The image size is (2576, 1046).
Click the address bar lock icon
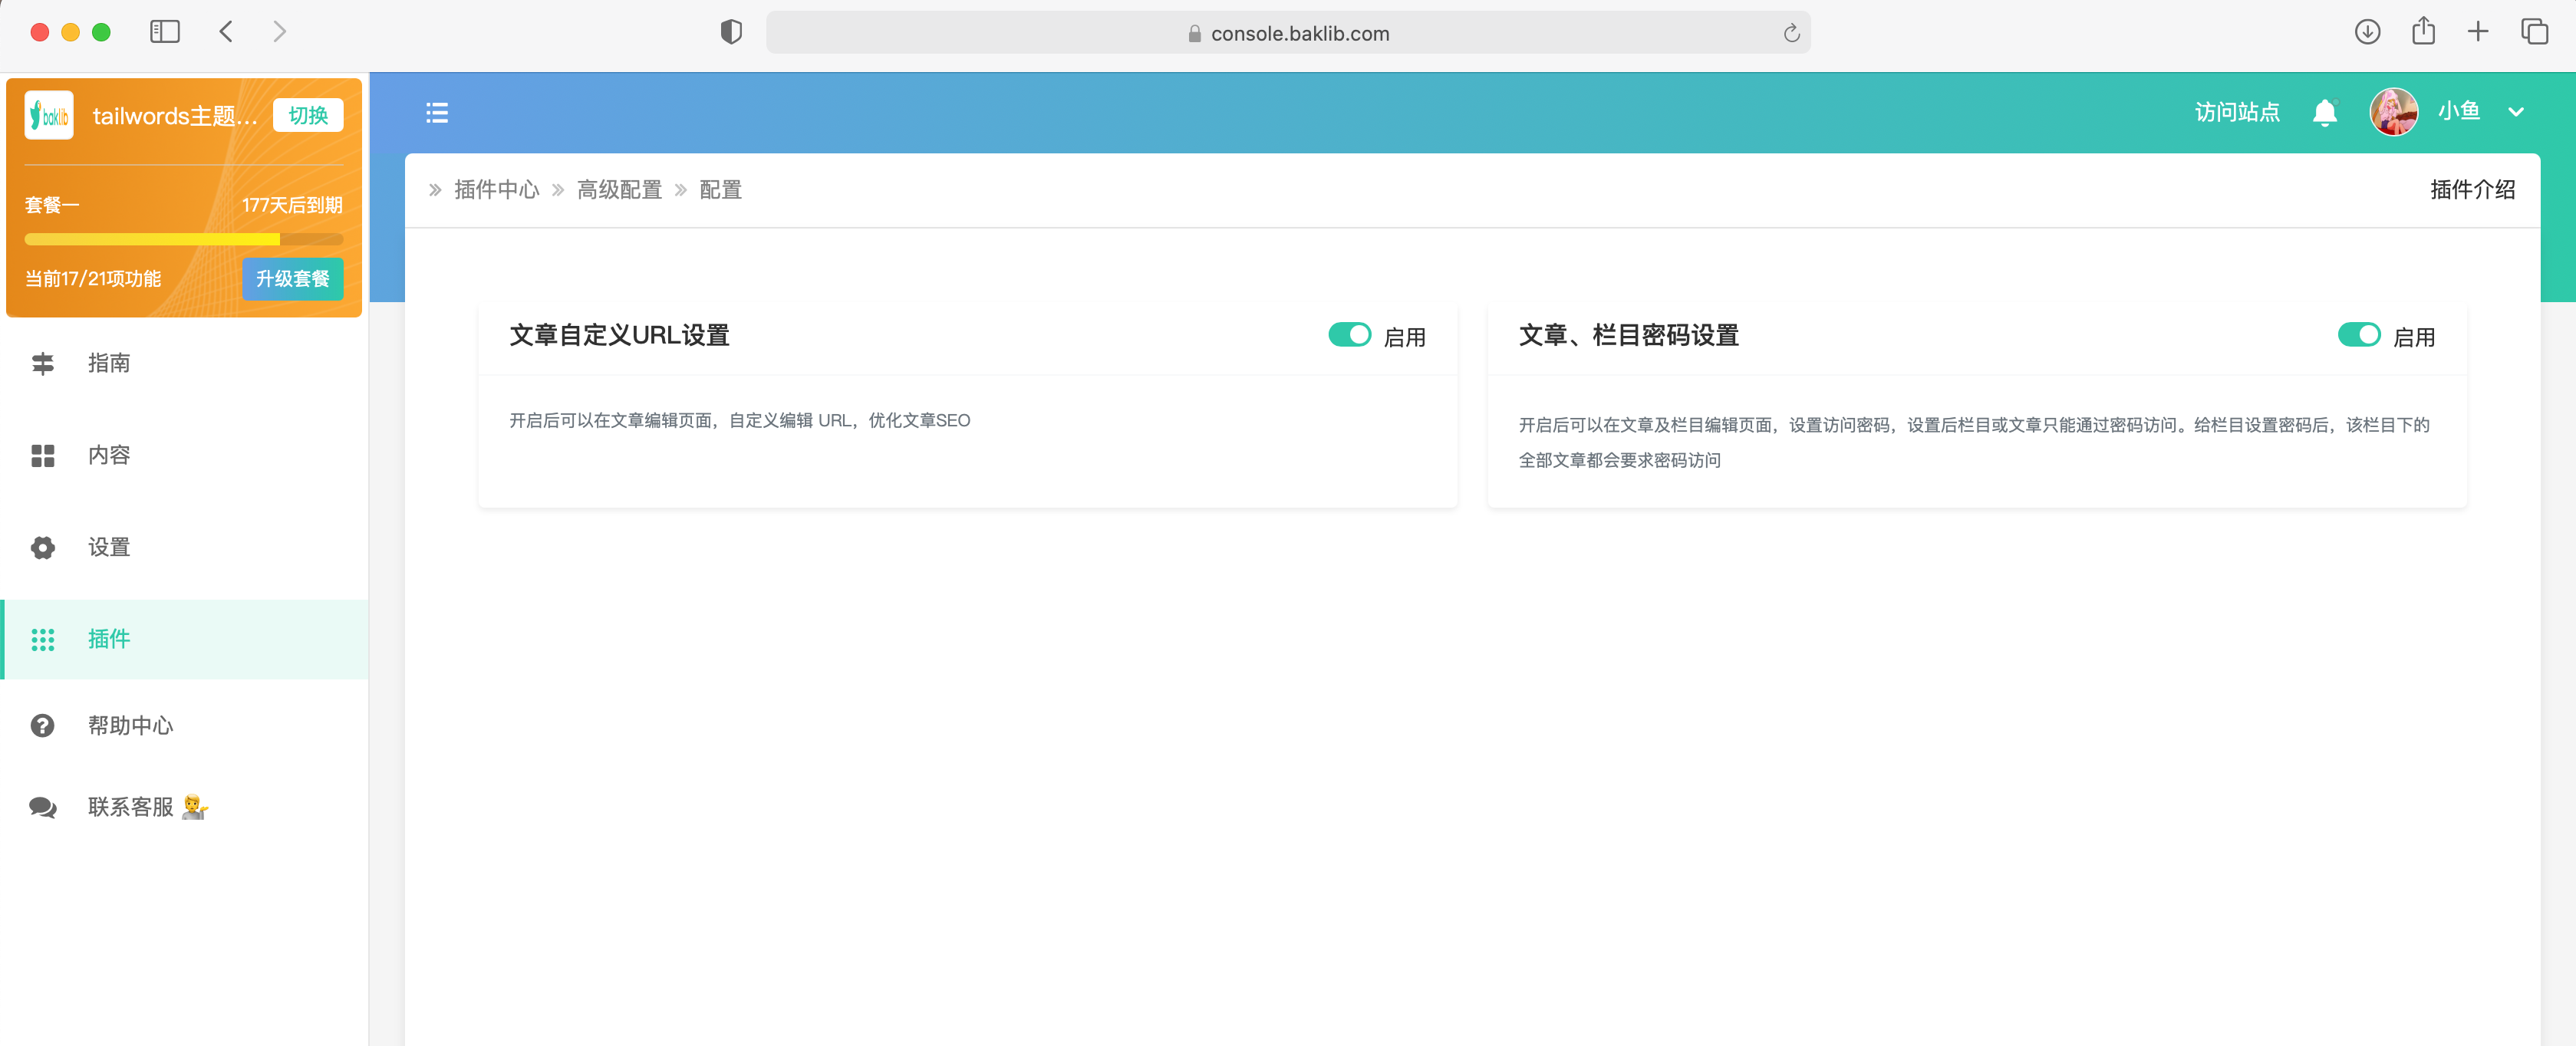click(x=1194, y=34)
